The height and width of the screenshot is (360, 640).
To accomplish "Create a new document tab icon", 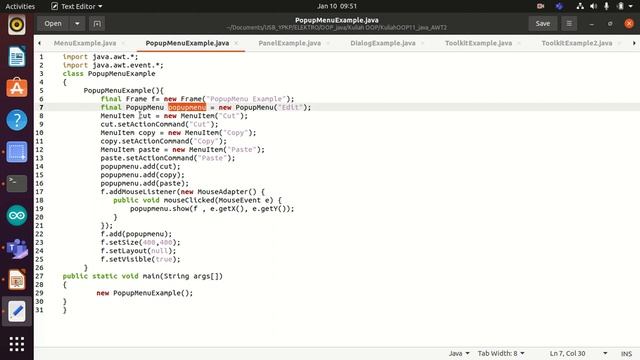I will pos(97,24).
